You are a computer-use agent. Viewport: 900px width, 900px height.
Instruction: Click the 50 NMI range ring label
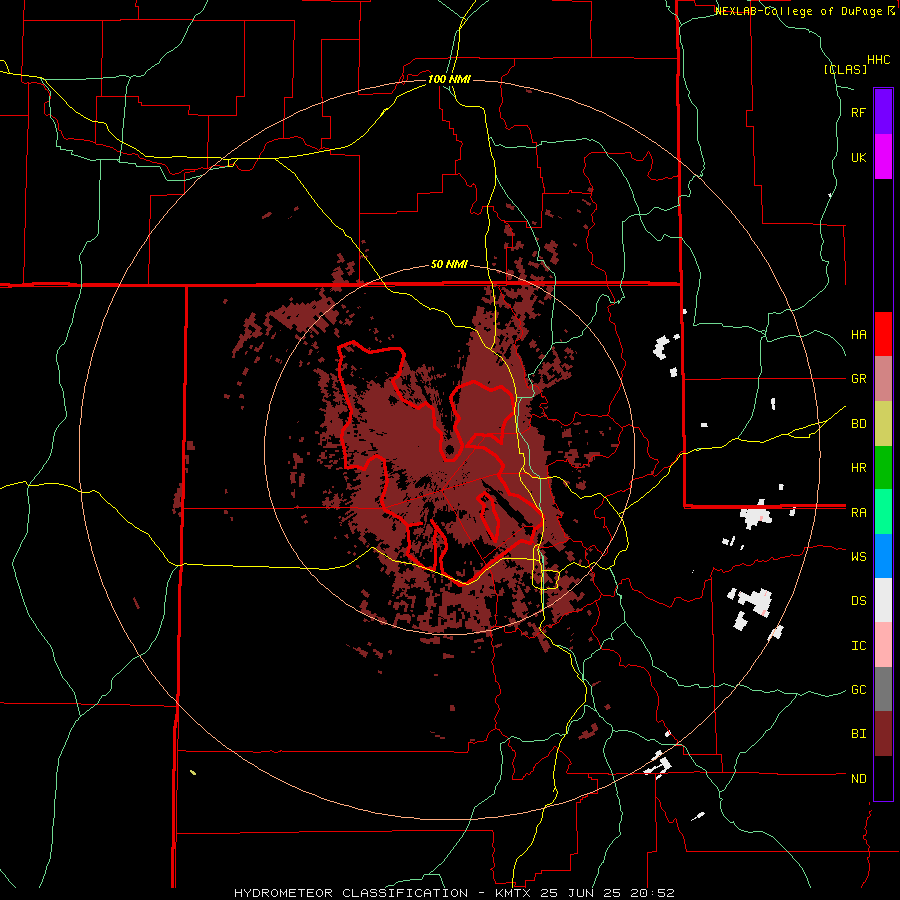[x=449, y=265]
